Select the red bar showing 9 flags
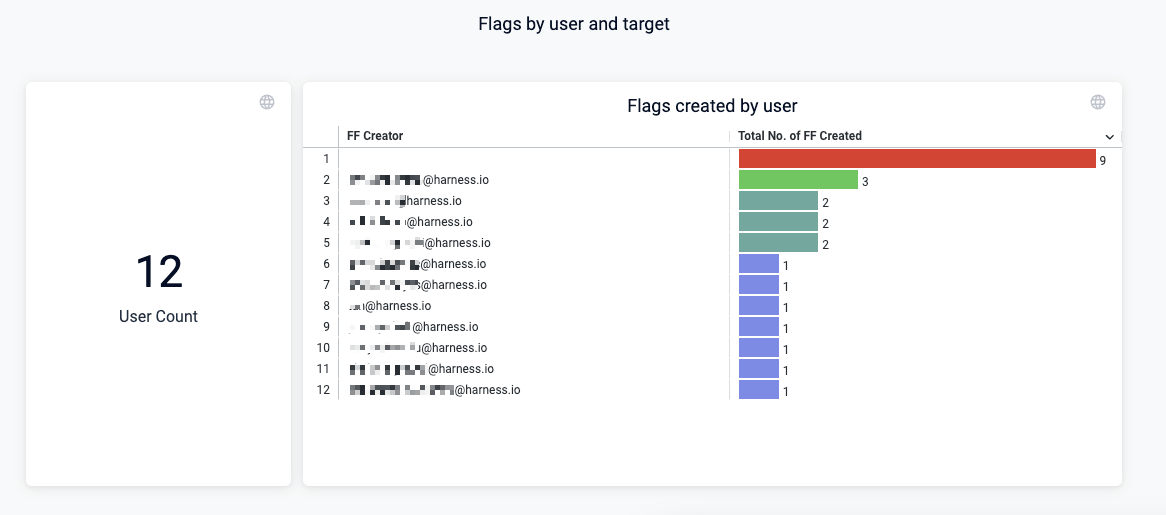The width and height of the screenshot is (1166, 515). coord(917,159)
